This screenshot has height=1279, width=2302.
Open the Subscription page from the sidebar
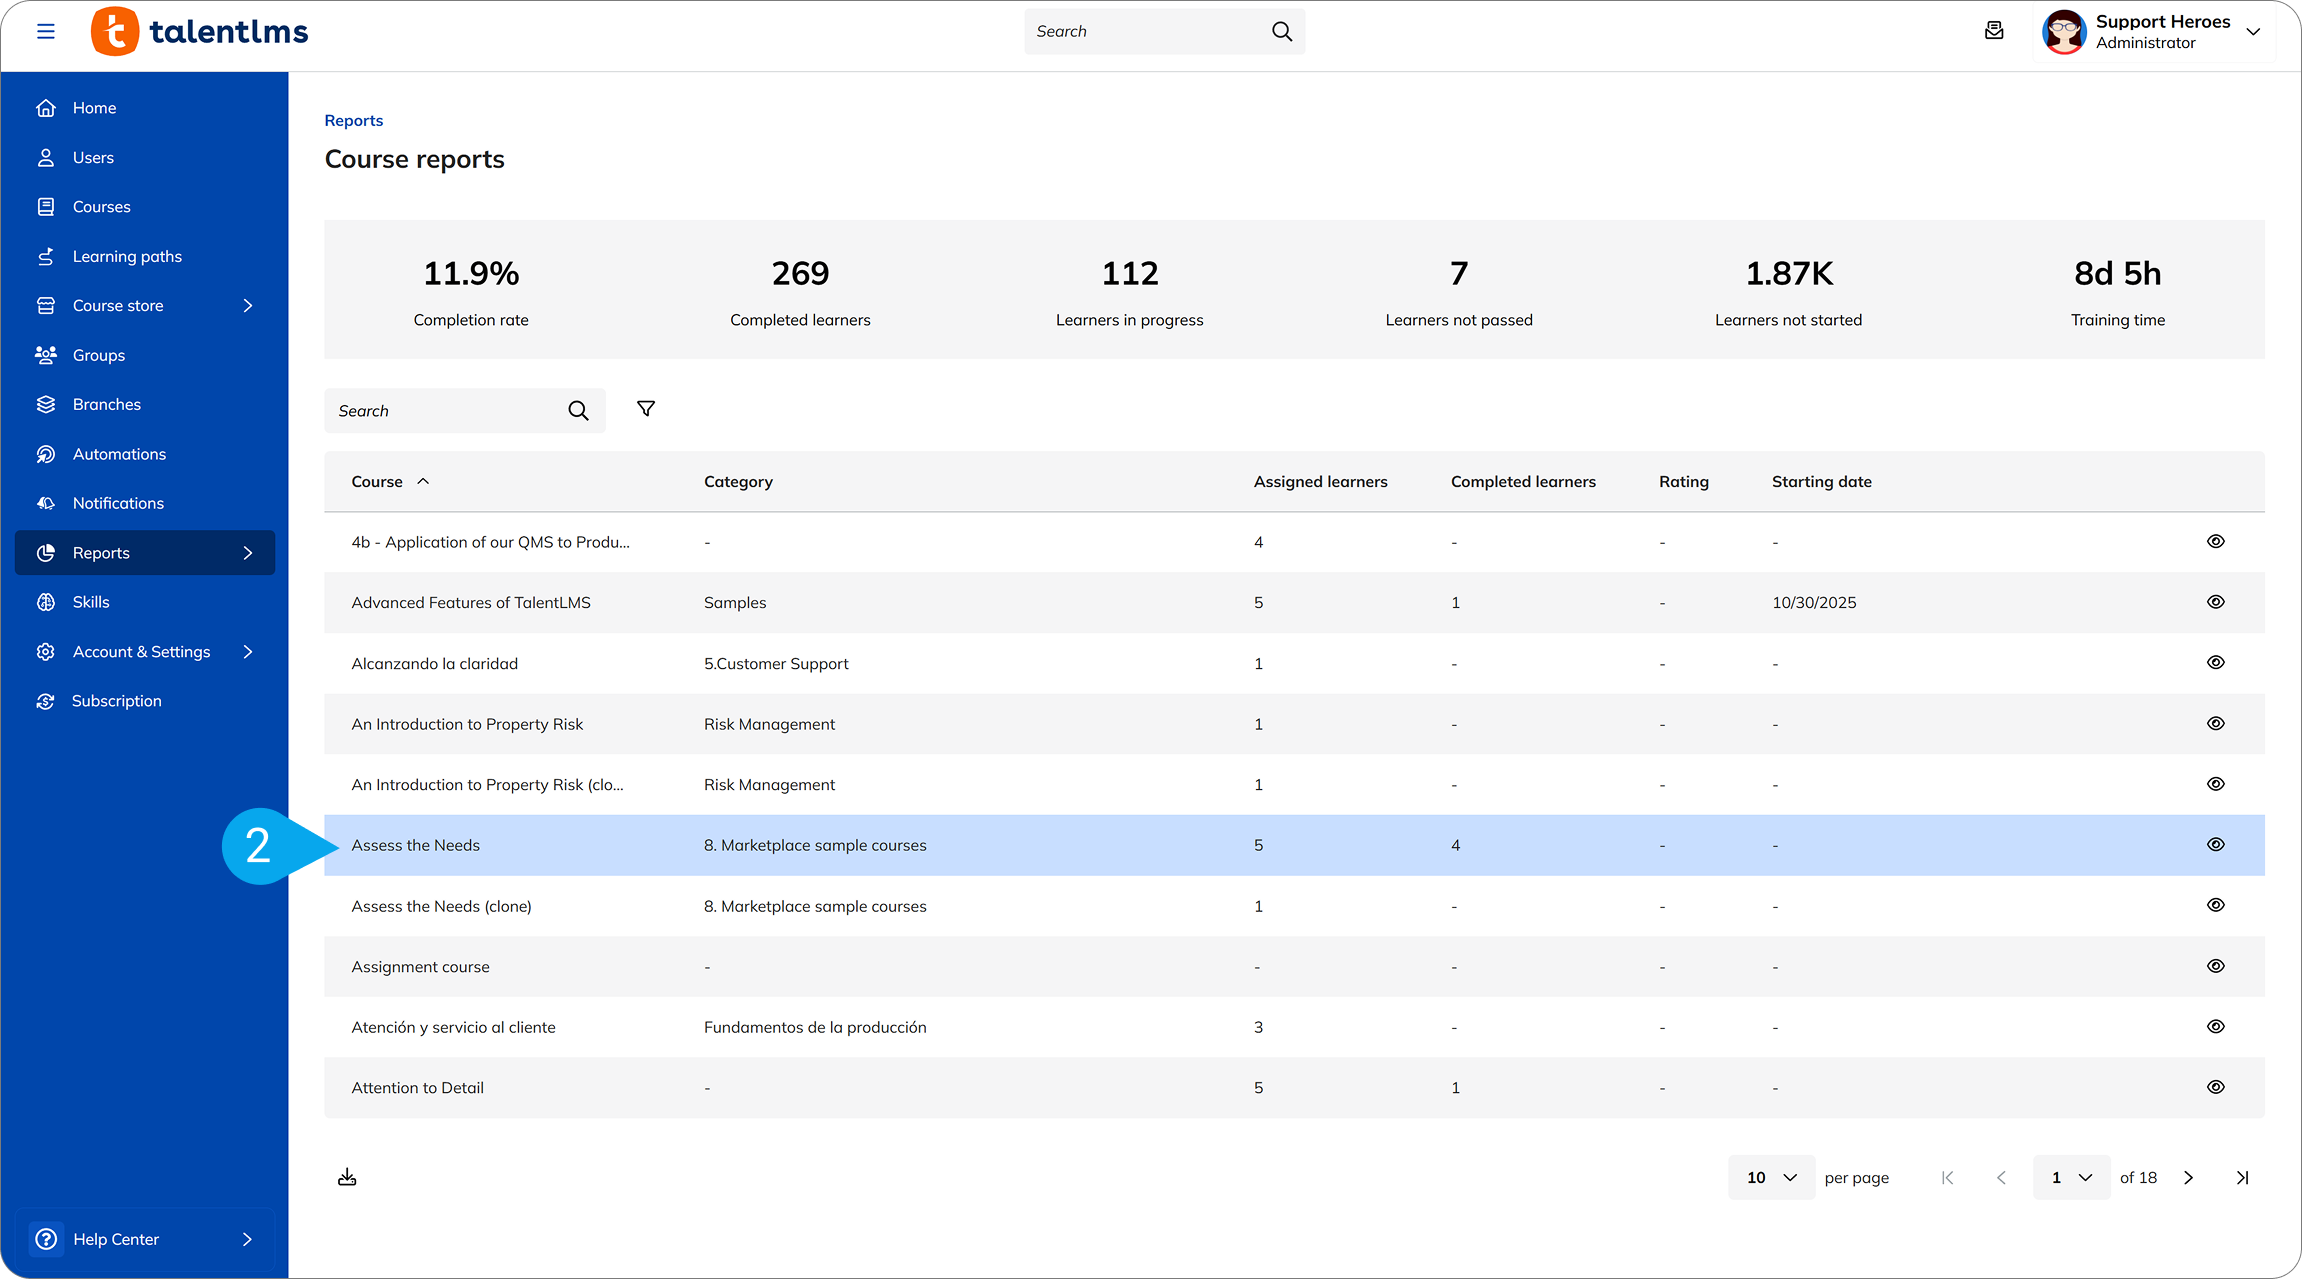point(117,700)
